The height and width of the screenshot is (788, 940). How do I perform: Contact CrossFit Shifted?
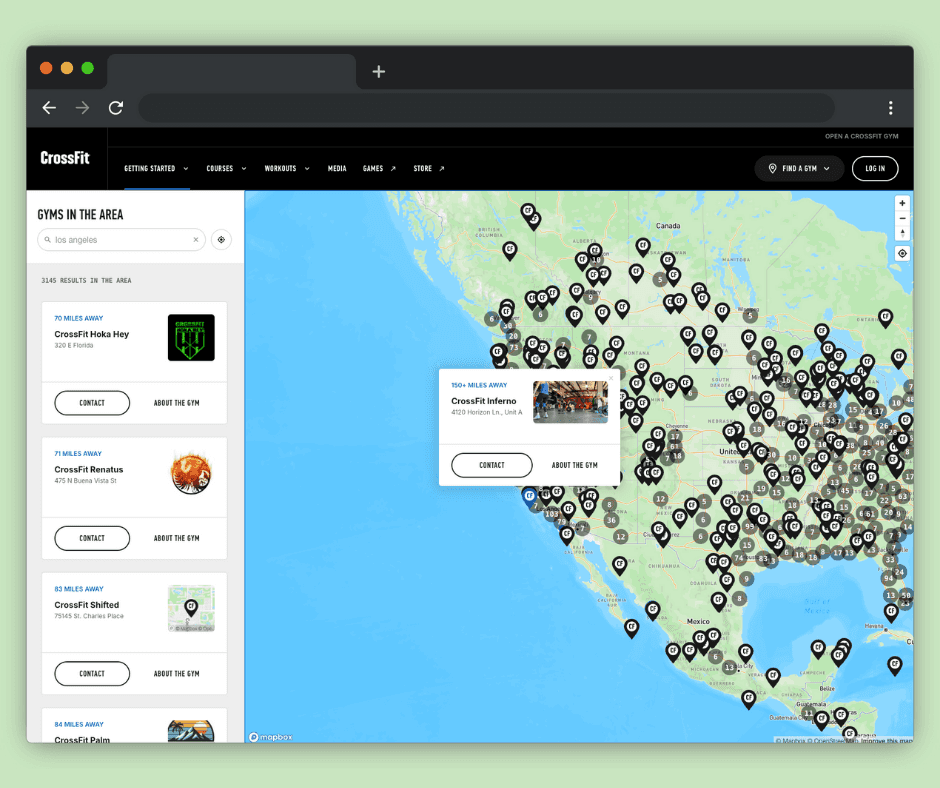click(x=92, y=674)
